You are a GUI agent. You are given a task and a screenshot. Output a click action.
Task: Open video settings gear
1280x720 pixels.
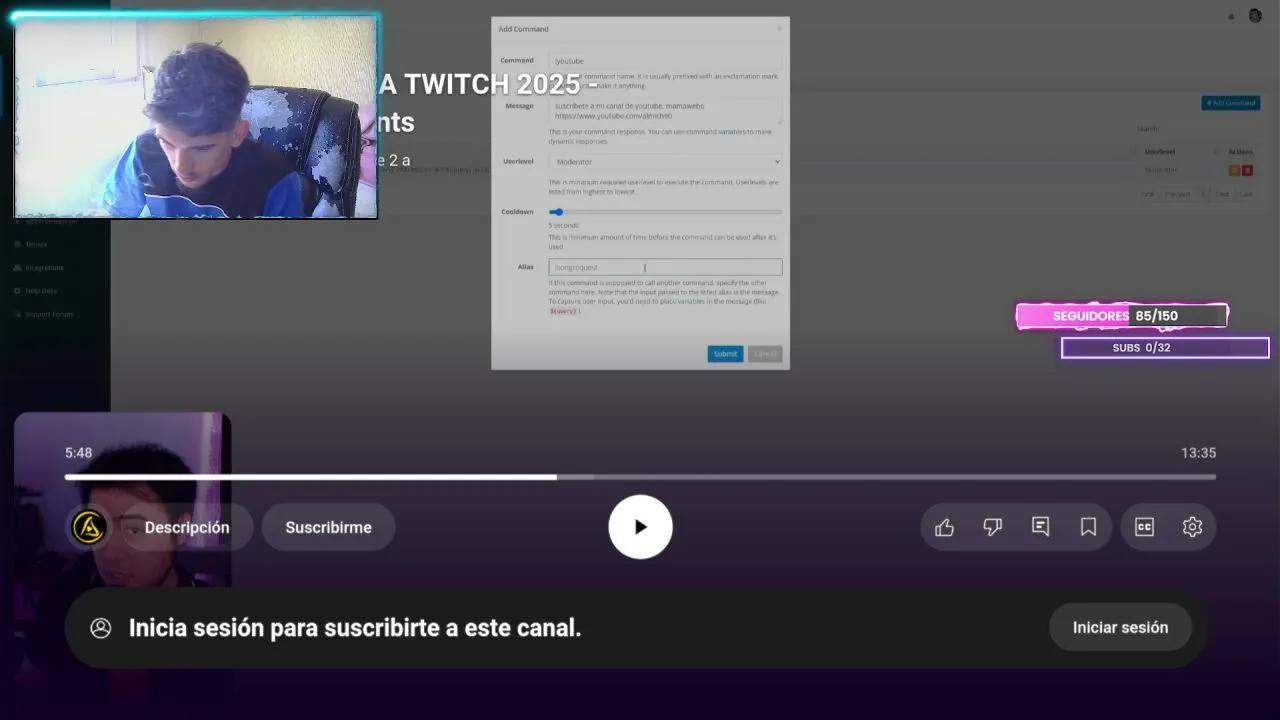tap(1192, 527)
